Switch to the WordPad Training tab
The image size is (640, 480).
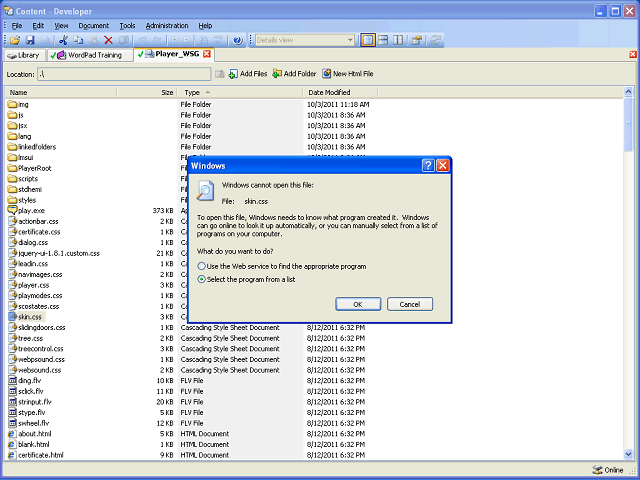pos(89,55)
